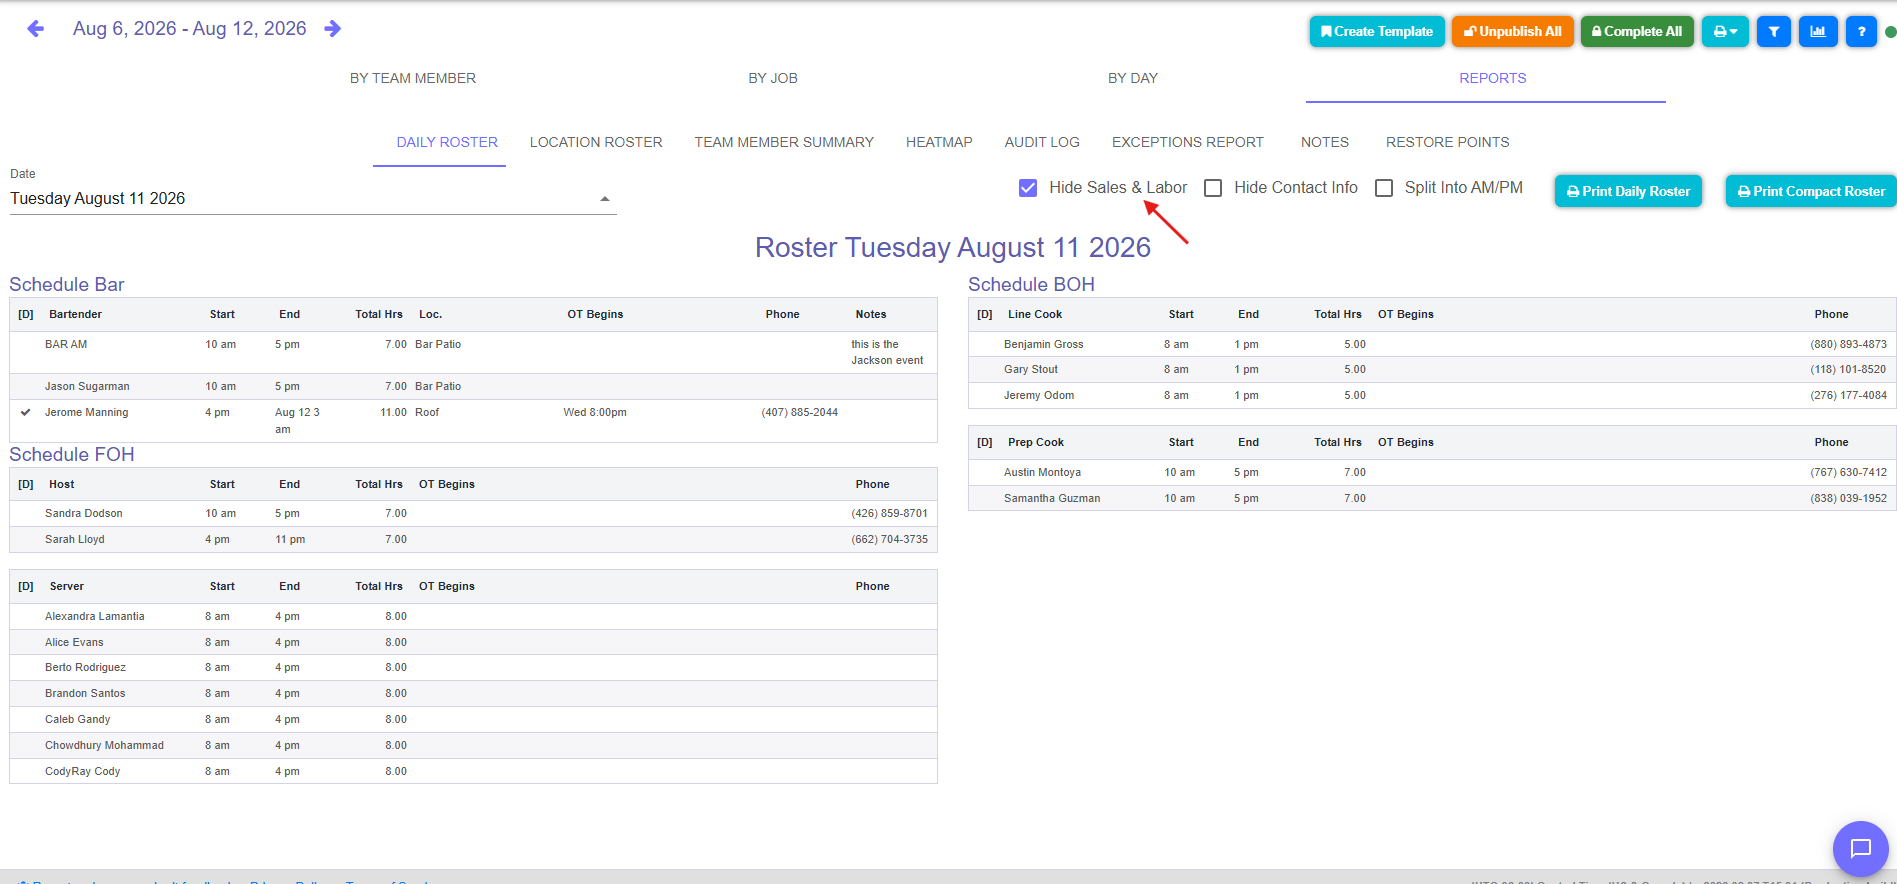Open the Restore Points sub-tab
The image size is (1897, 884).
pyautogui.click(x=1447, y=142)
